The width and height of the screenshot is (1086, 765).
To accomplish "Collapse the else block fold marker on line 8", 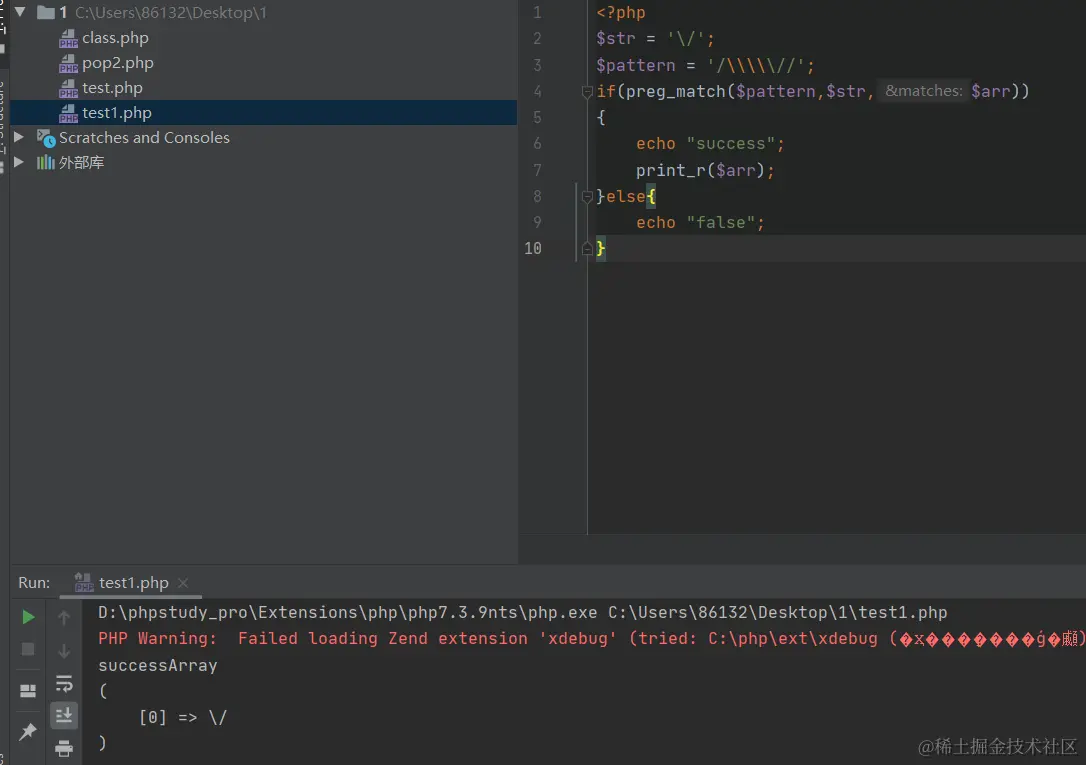I will (x=587, y=197).
